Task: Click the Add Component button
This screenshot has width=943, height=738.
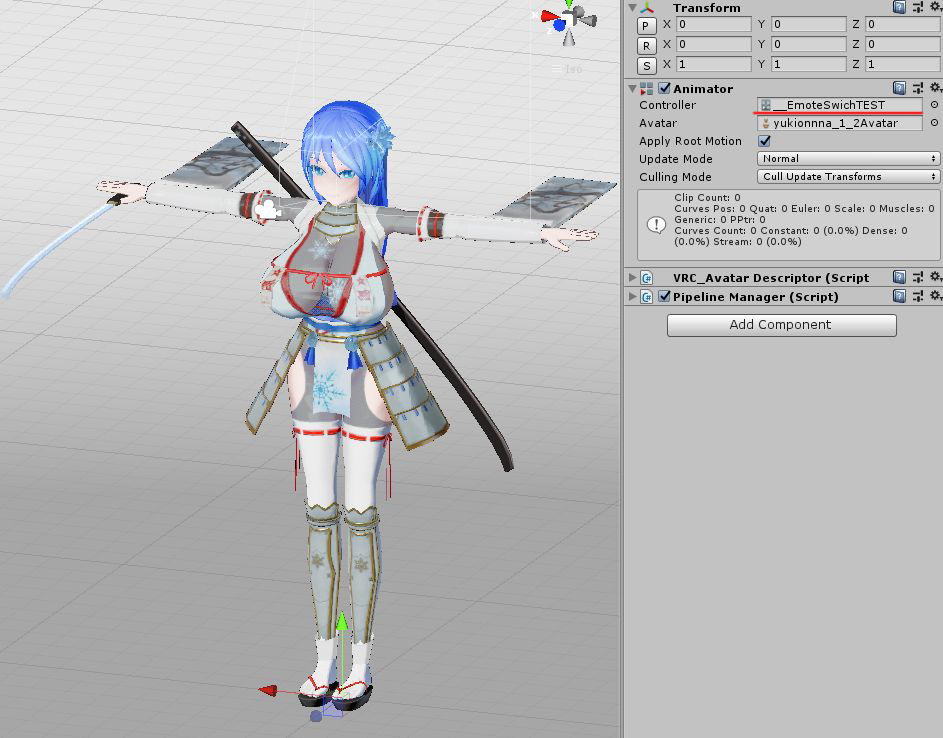Action: [x=781, y=325]
